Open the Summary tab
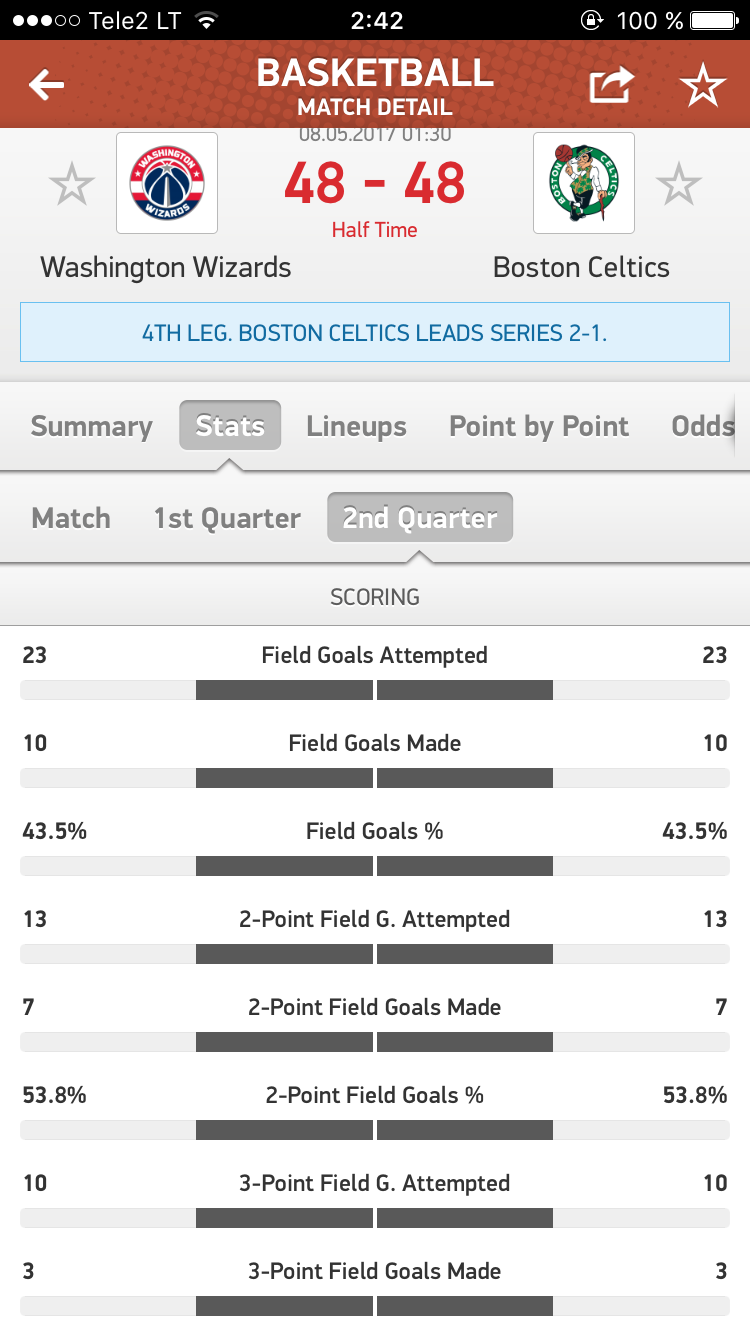 [91, 426]
